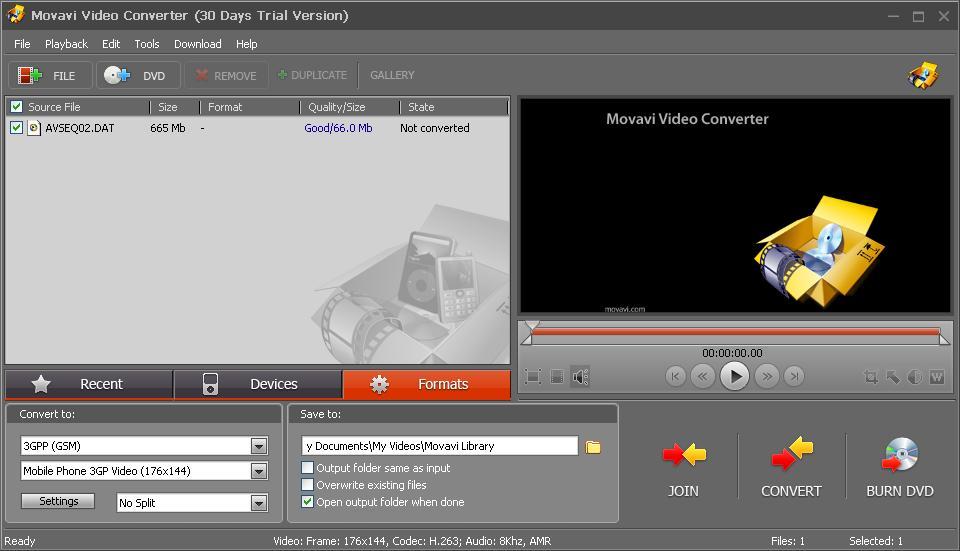Open the Playback menu
960x551 pixels.
tap(66, 44)
